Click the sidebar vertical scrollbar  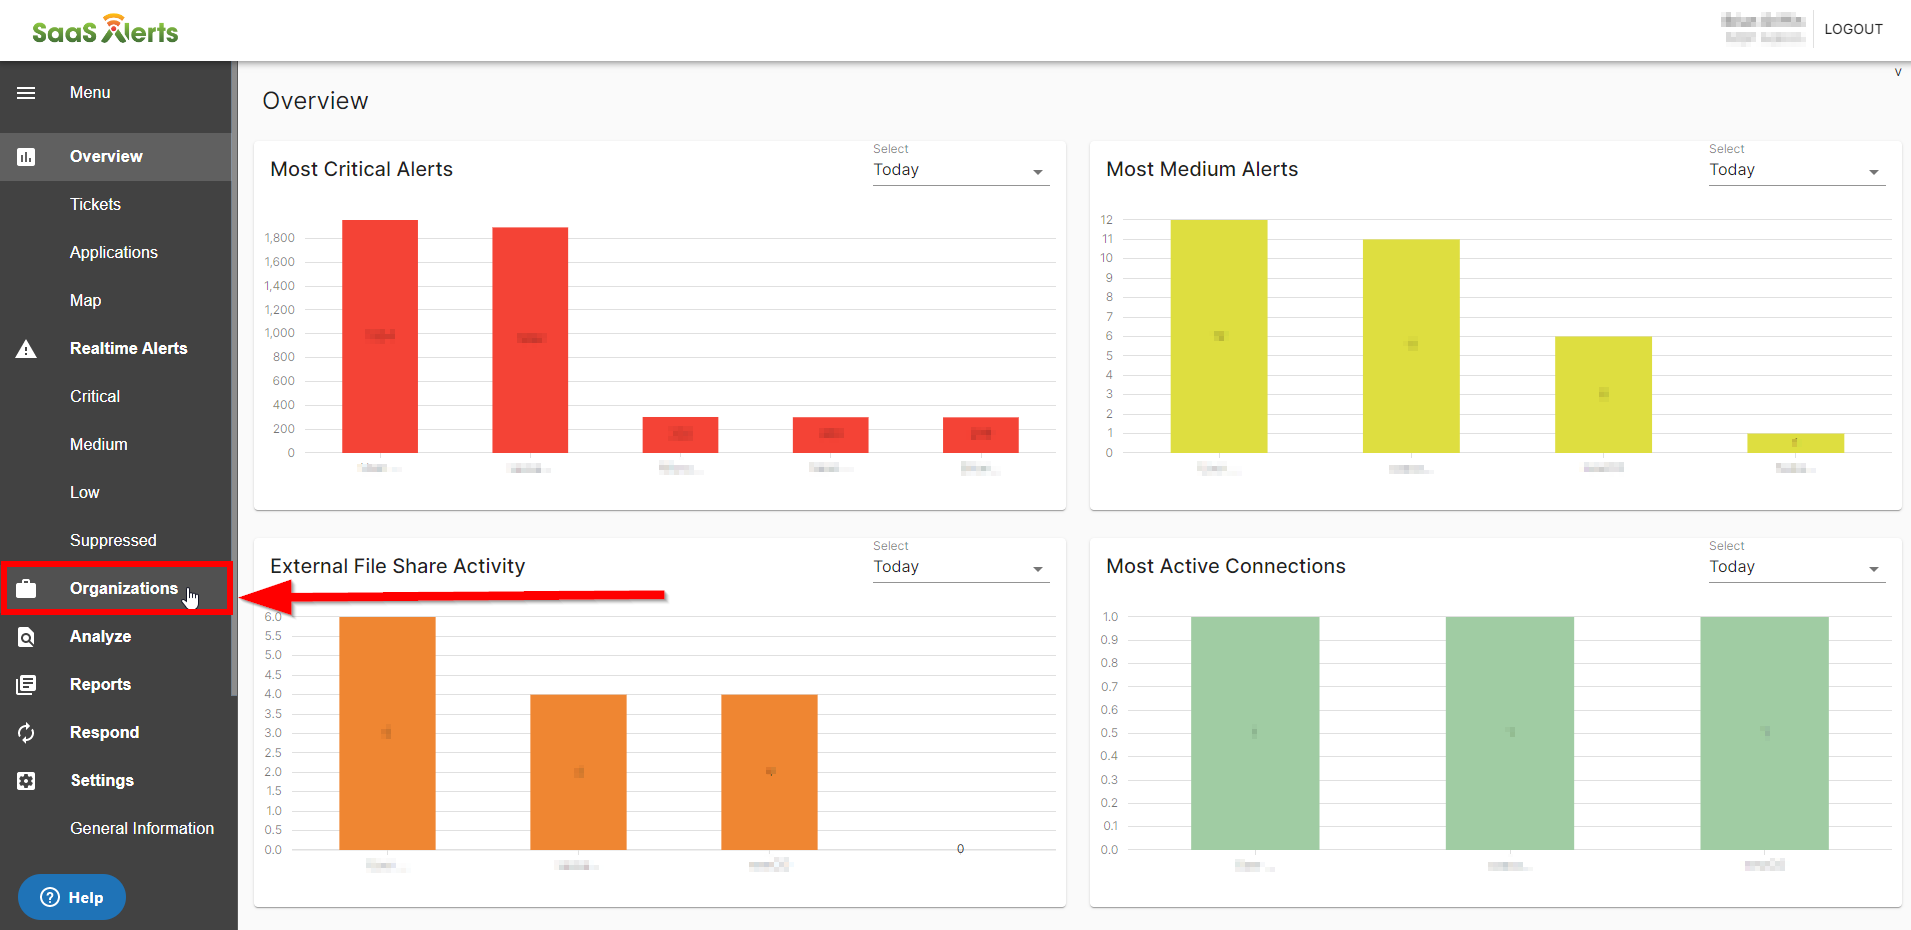point(234,380)
